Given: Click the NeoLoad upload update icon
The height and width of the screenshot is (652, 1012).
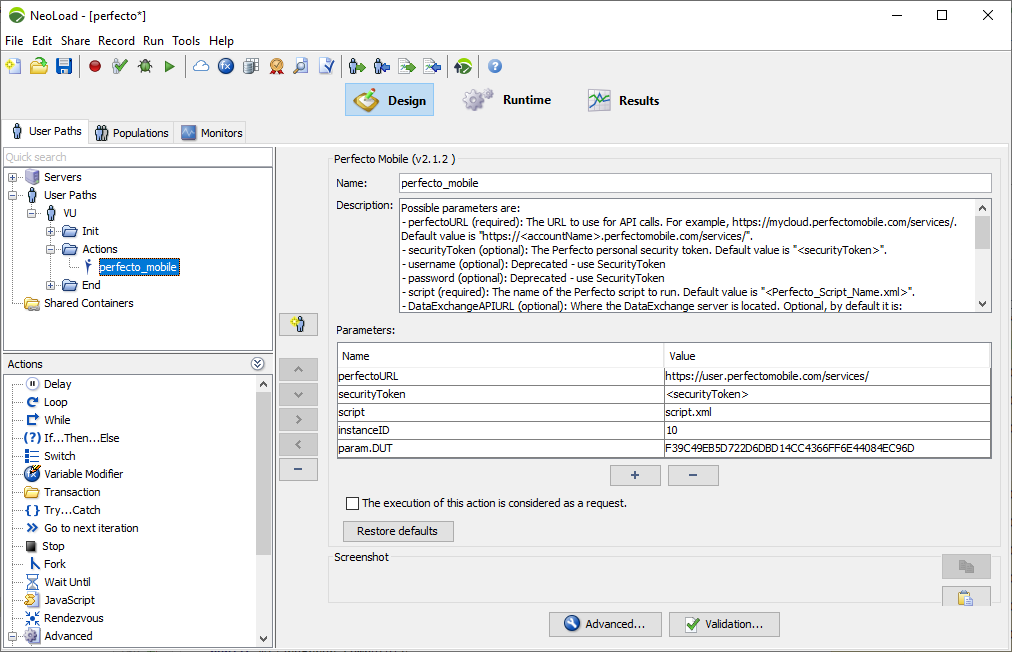Looking at the screenshot, I should coord(463,66).
